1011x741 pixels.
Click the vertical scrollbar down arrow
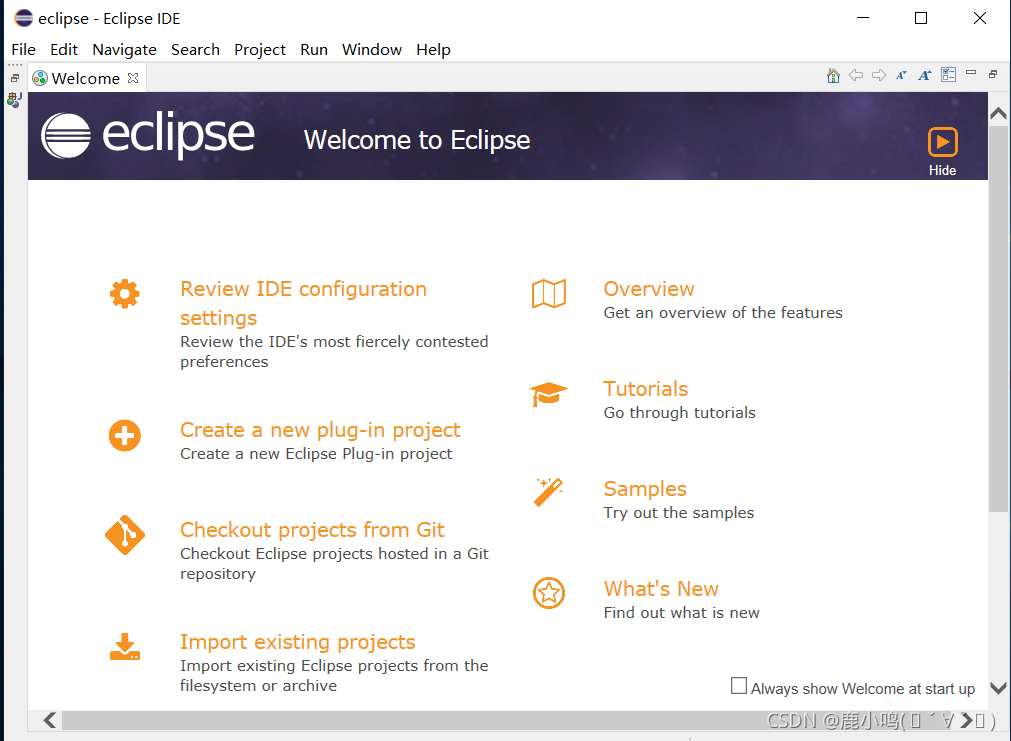pos(998,688)
